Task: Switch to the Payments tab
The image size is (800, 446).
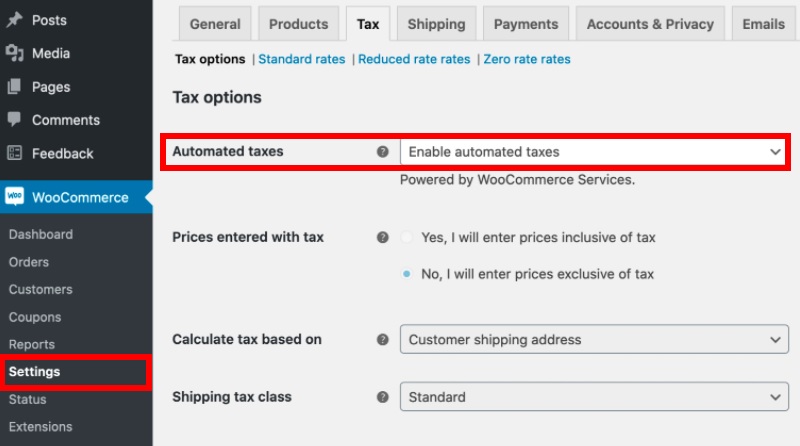Action: tap(526, 24)
